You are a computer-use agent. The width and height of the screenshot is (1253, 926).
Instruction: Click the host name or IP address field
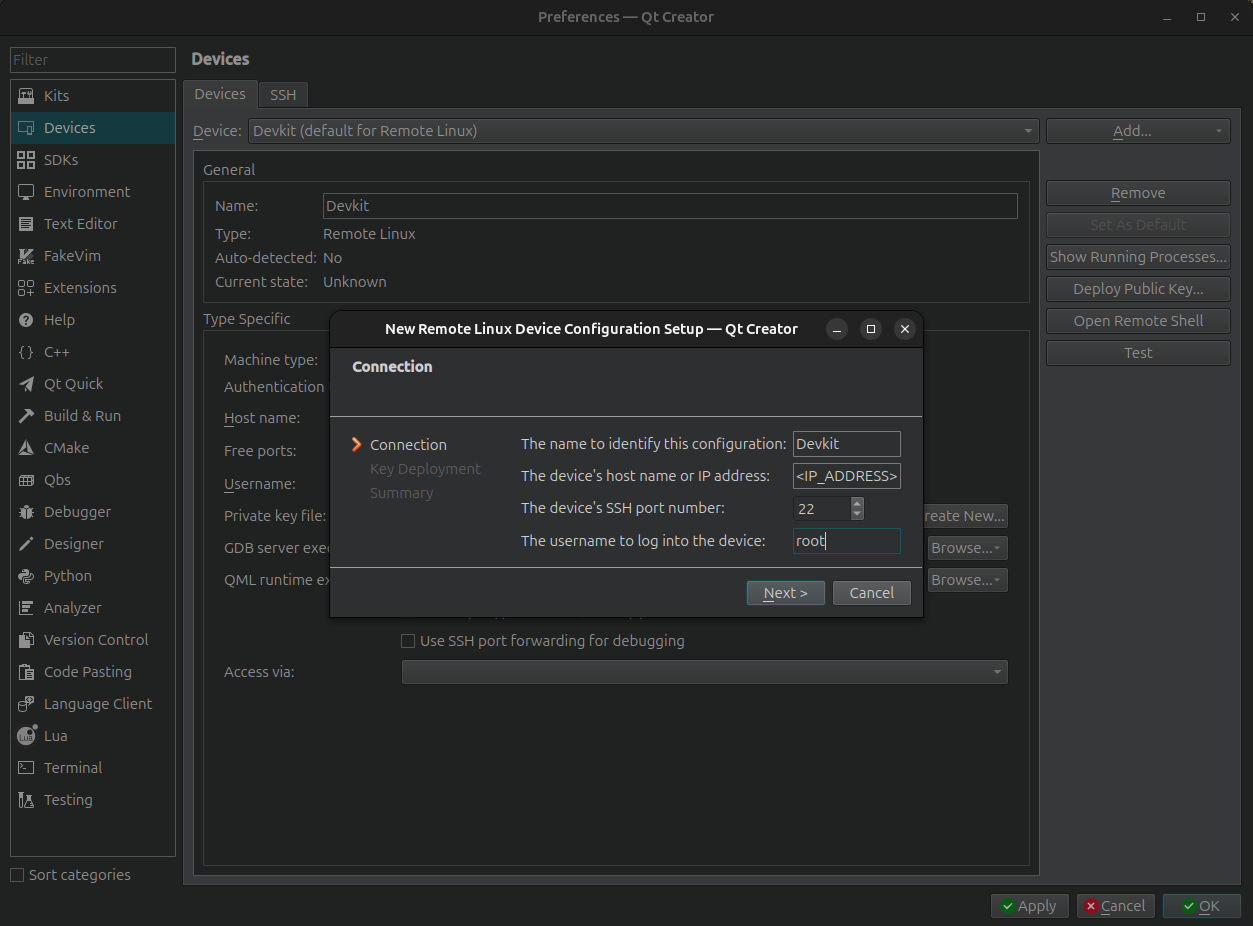click(847, 476)
